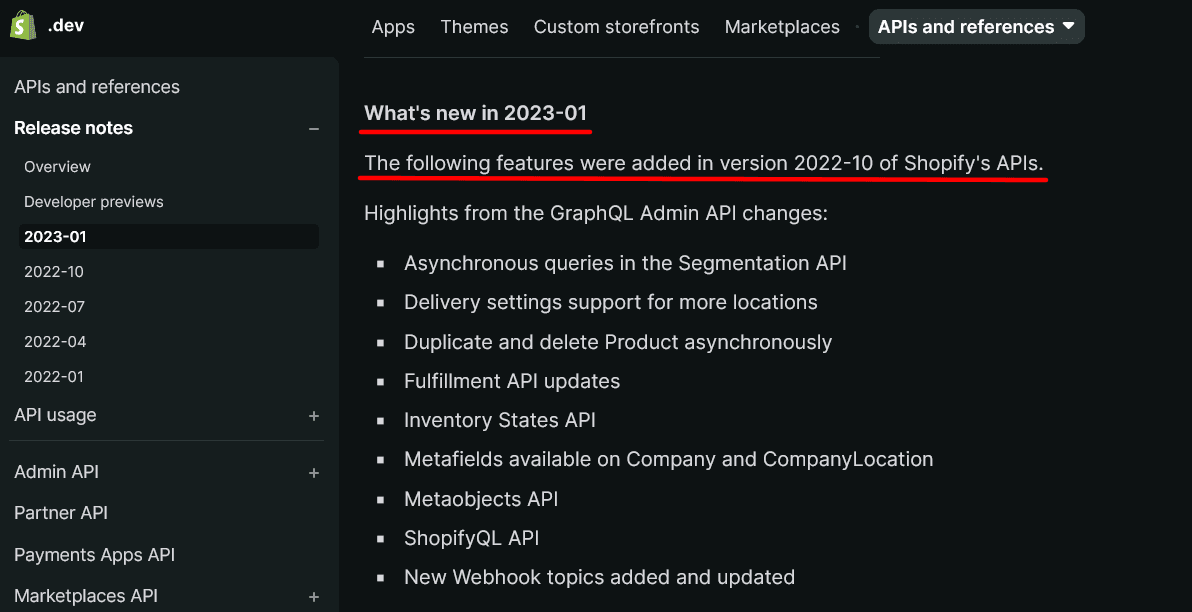Expand the Admin API section

pos(313,471)
